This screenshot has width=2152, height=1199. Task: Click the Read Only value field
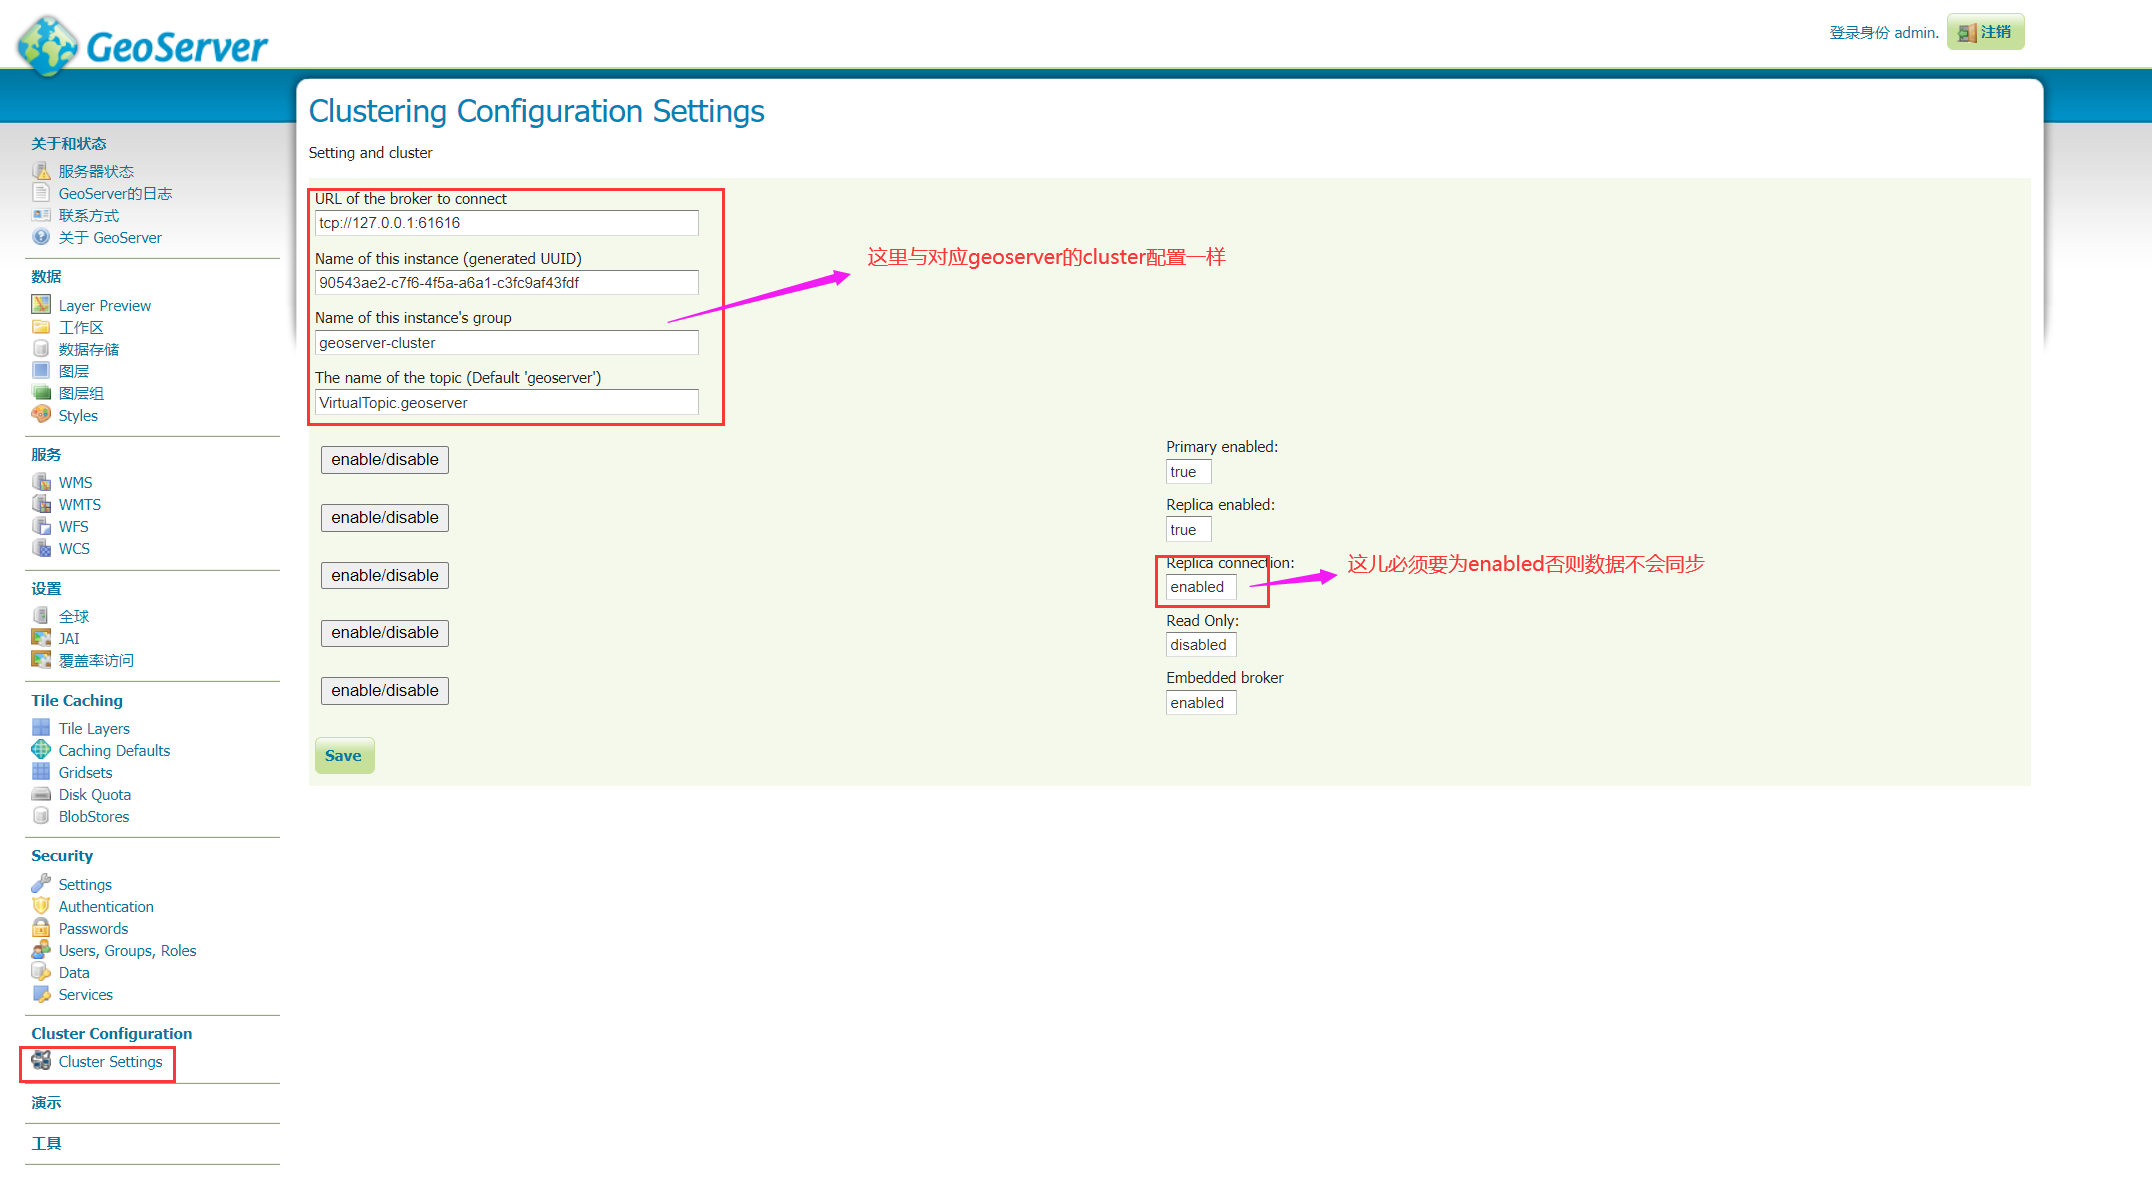pyautogui.click(x=1201, y=645)
